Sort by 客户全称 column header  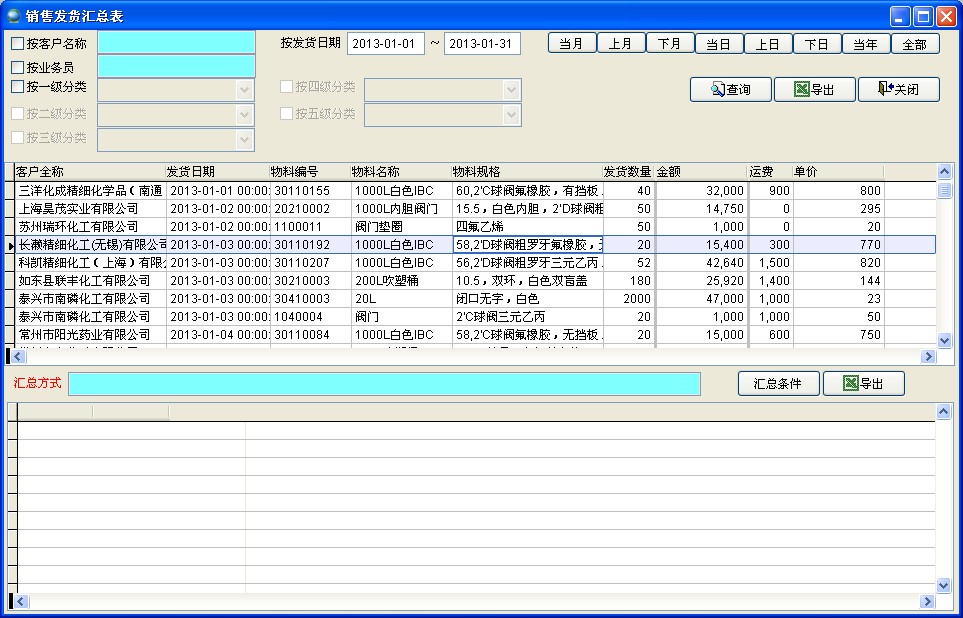tap(88, 172)
